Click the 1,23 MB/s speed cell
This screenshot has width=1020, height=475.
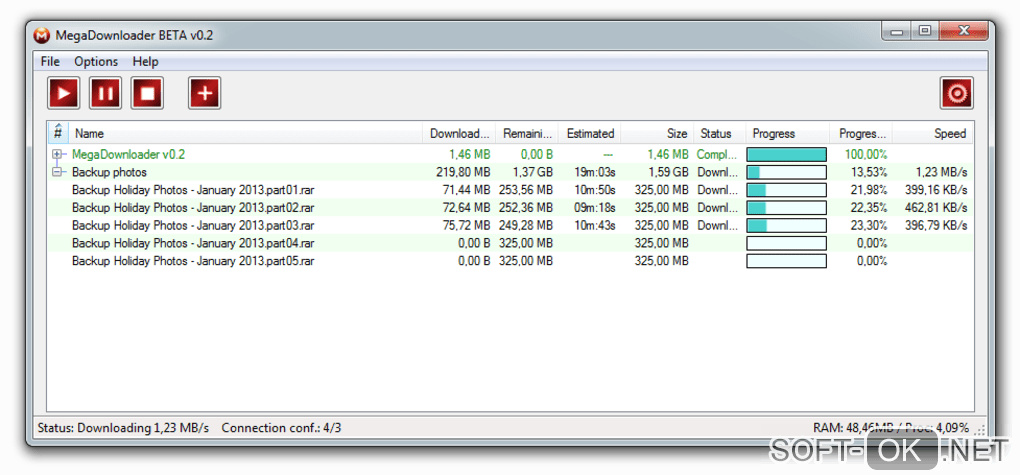point(941,172)
